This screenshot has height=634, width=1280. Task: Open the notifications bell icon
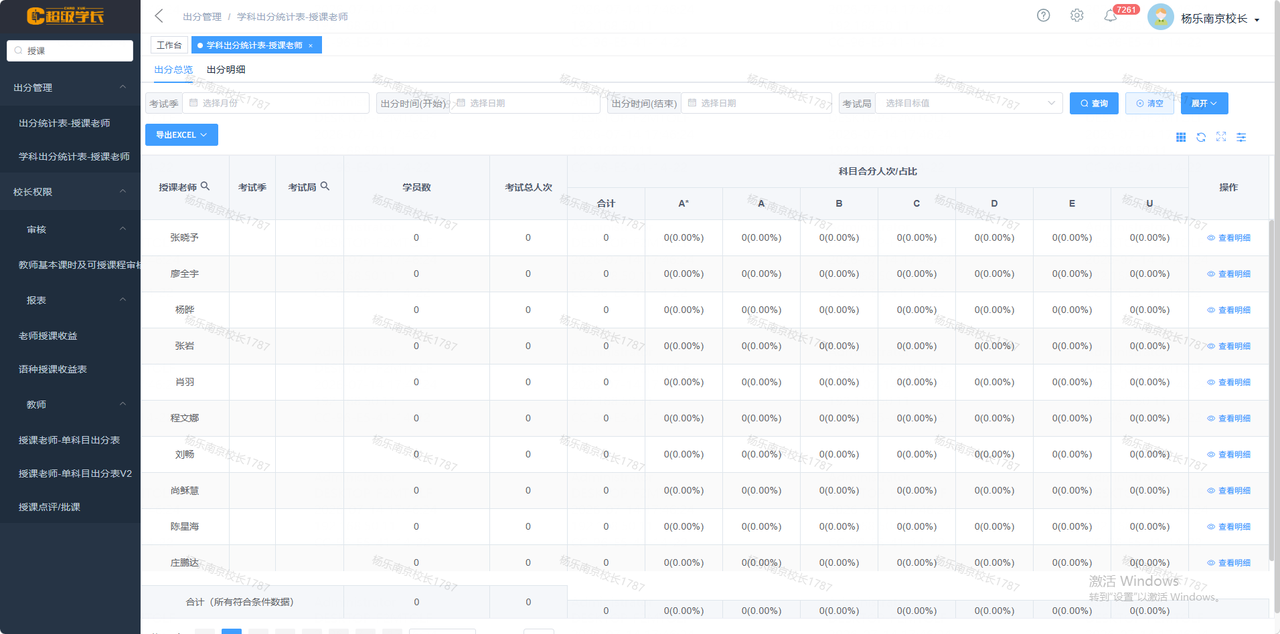click(x=1110, y=16)
